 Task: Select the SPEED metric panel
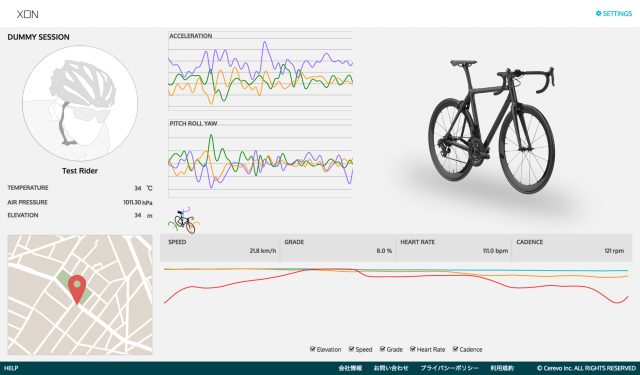tap(220, 247)
